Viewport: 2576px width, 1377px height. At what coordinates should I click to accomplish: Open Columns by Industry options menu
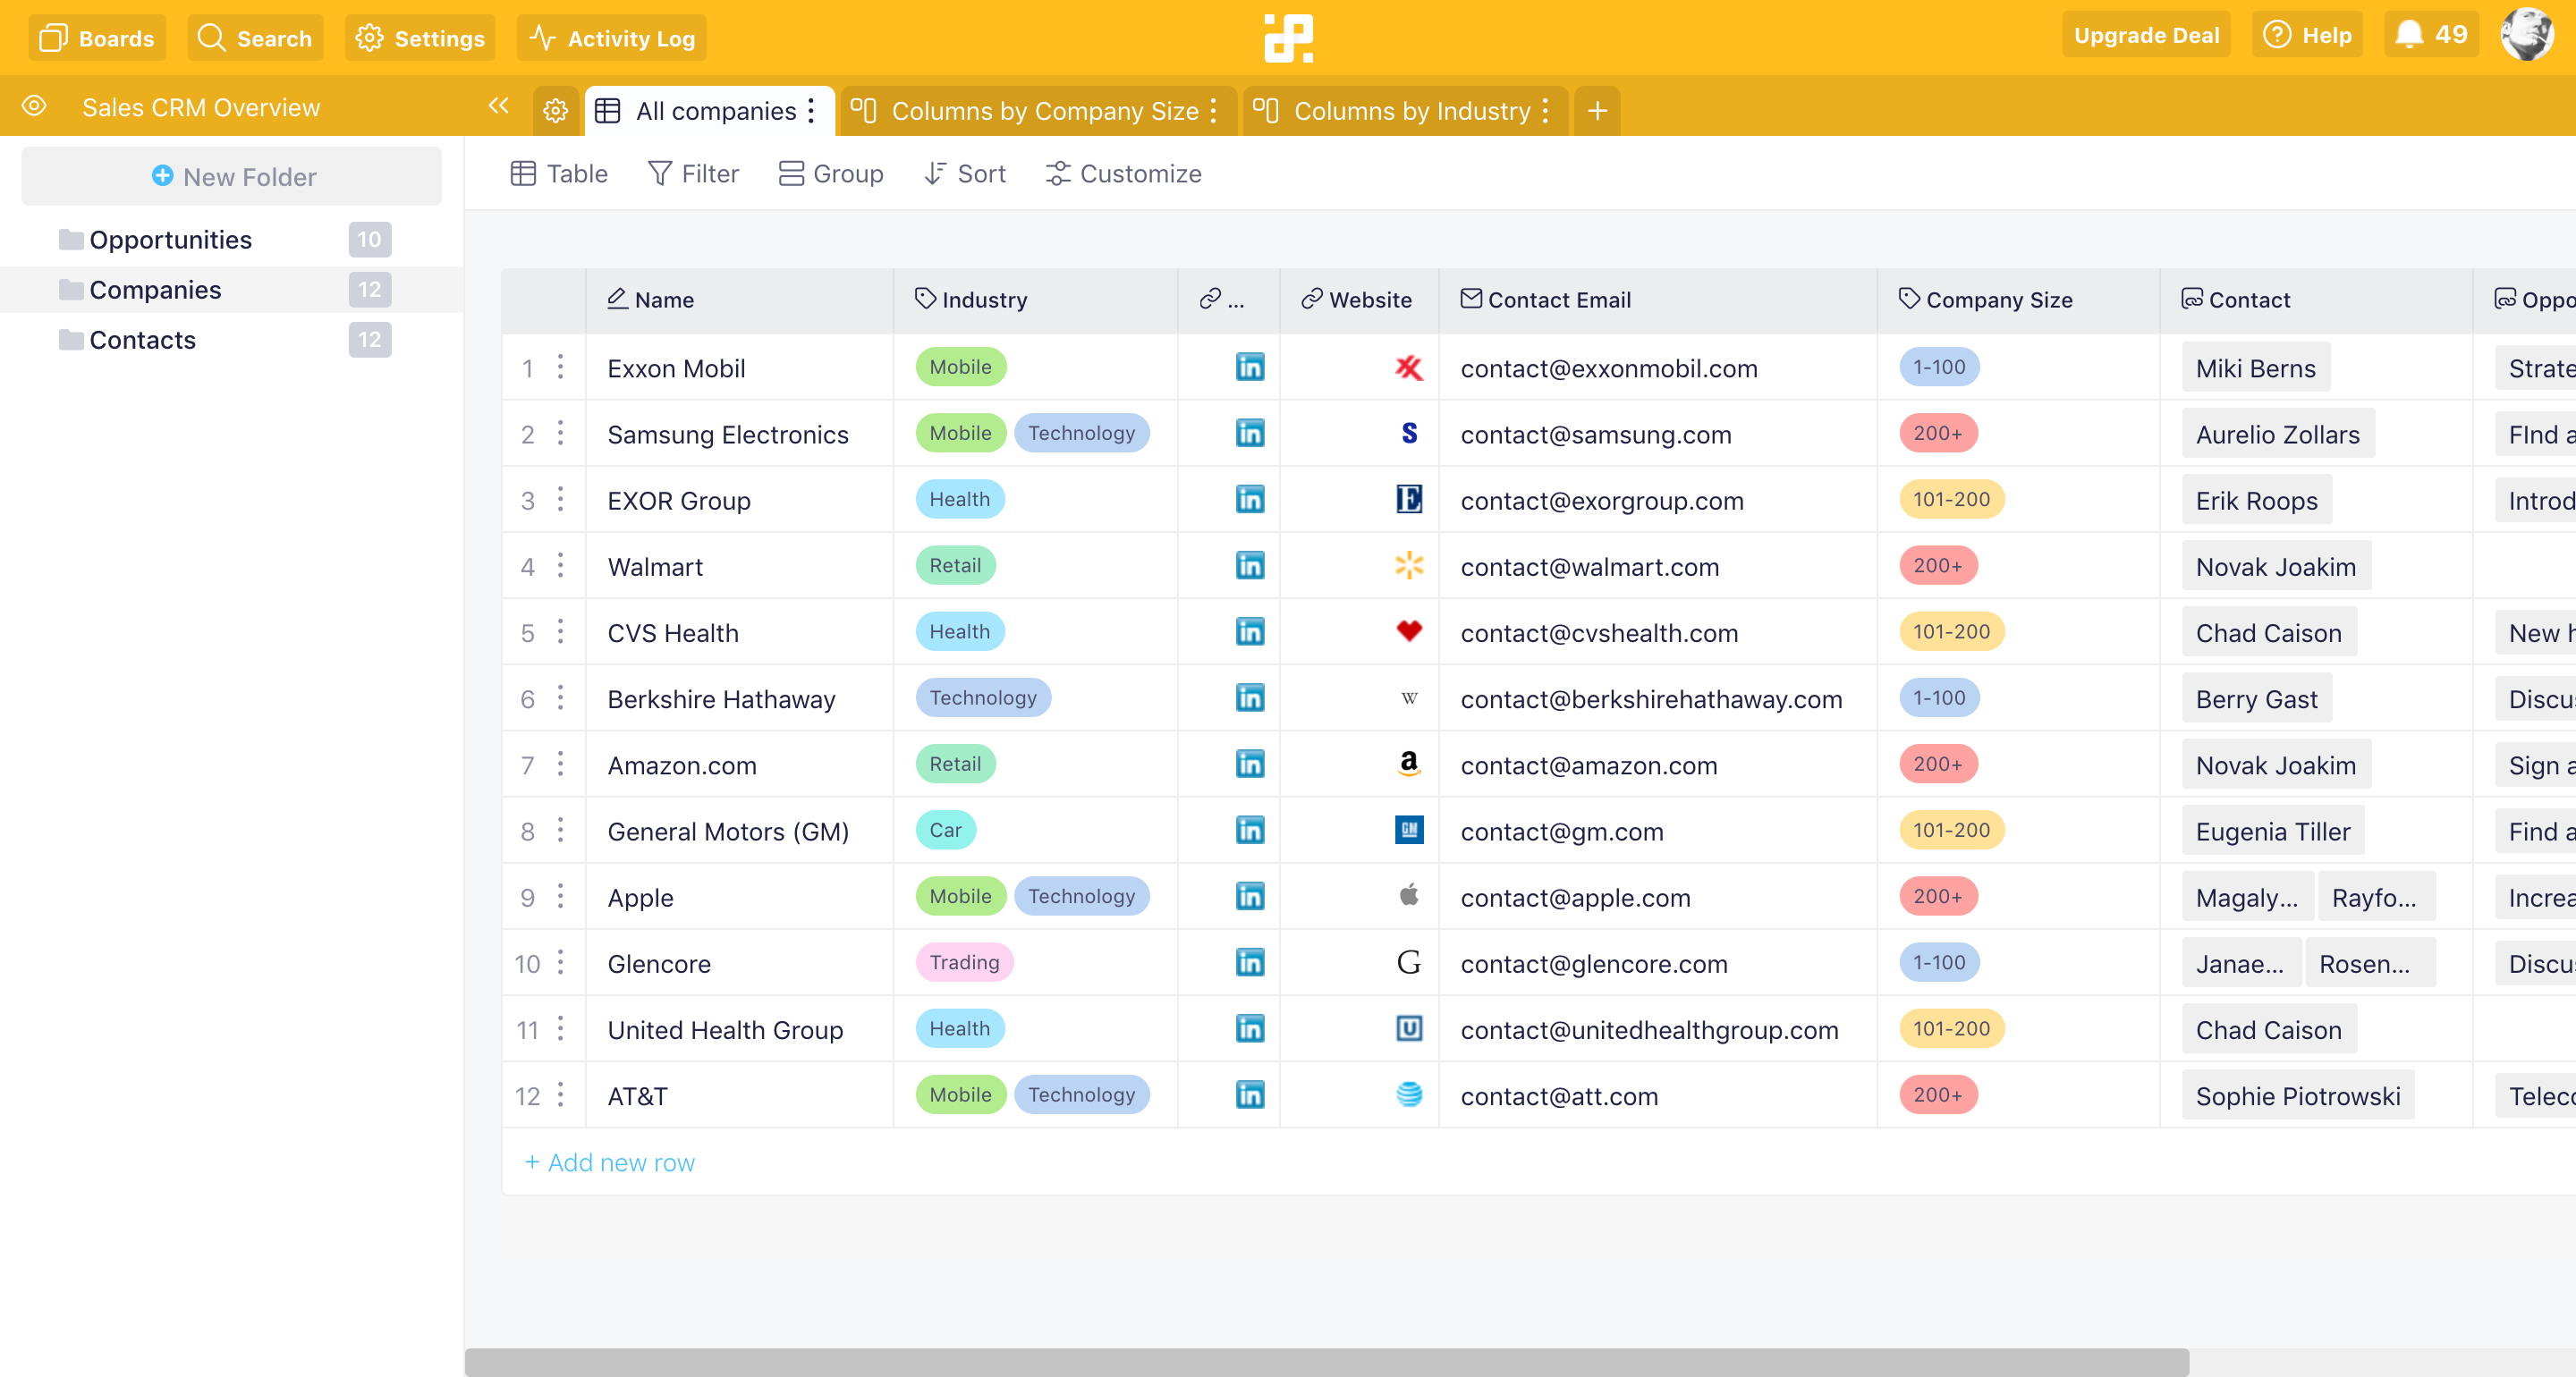pyautogui.click(x=1546, y=111)
